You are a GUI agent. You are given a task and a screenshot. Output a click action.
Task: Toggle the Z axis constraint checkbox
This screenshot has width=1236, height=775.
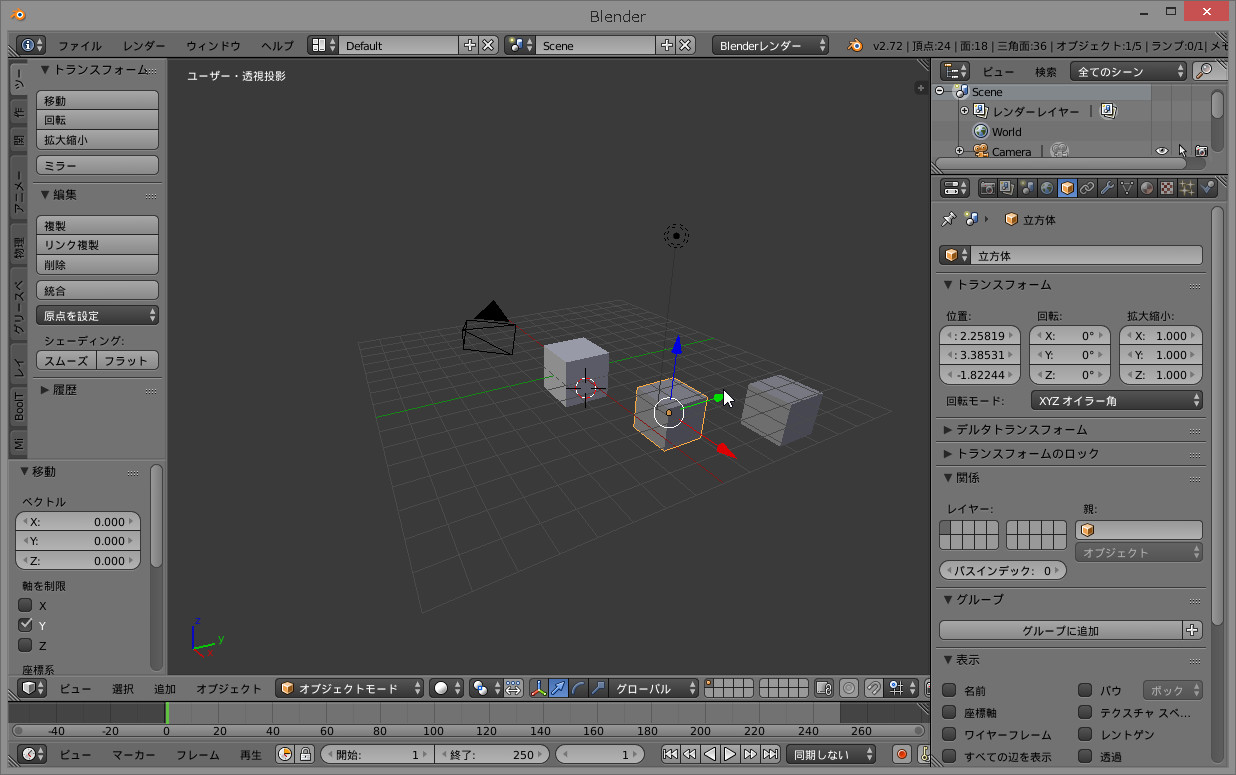point(26,645)
